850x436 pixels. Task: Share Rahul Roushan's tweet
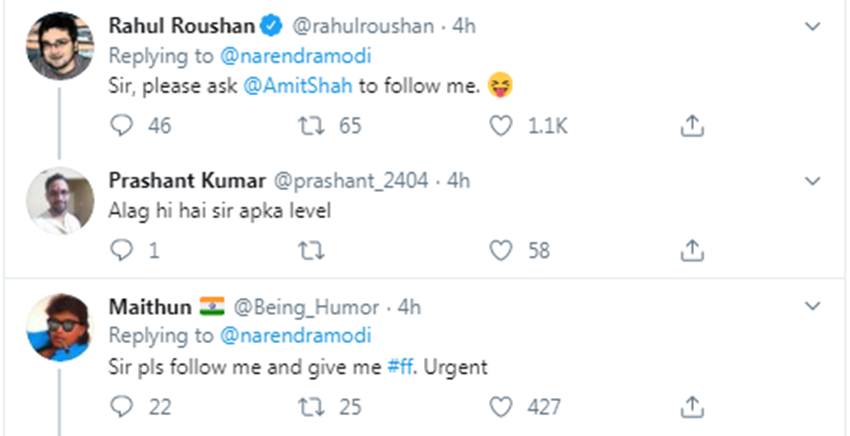(x=690, y=126)
